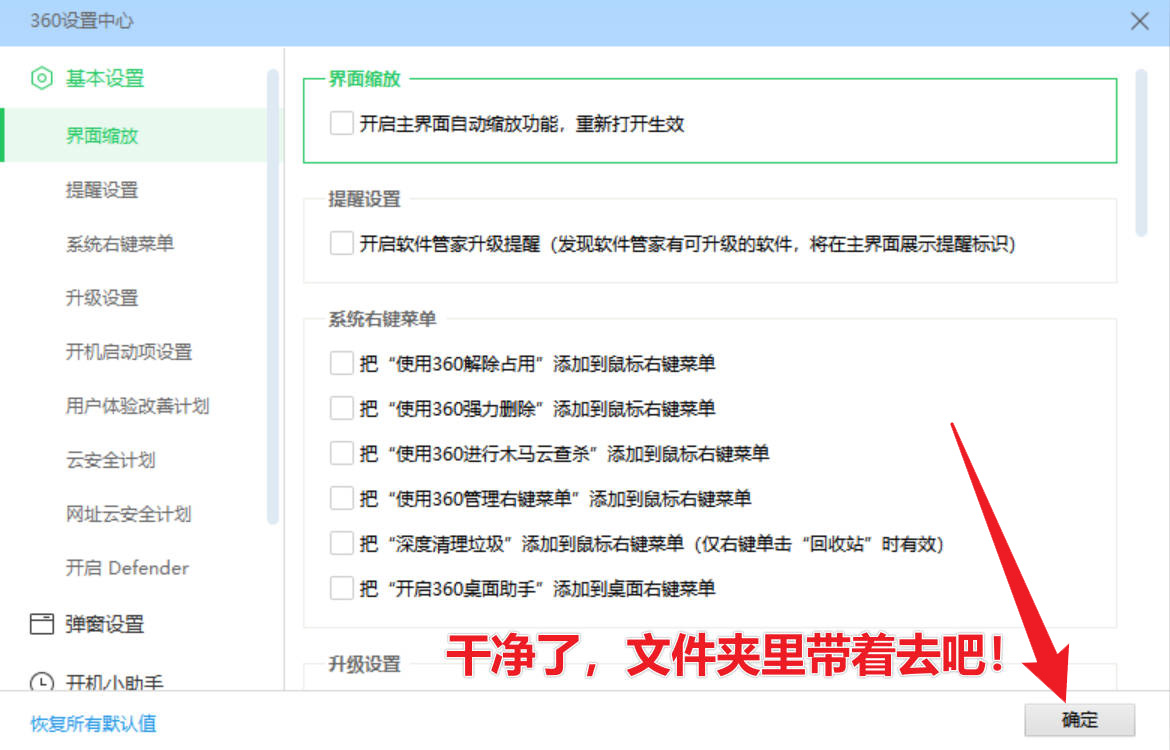The height and width of the screenshot is (750, 1170).
Task: Click the 确定 button
Action: 1080,720
